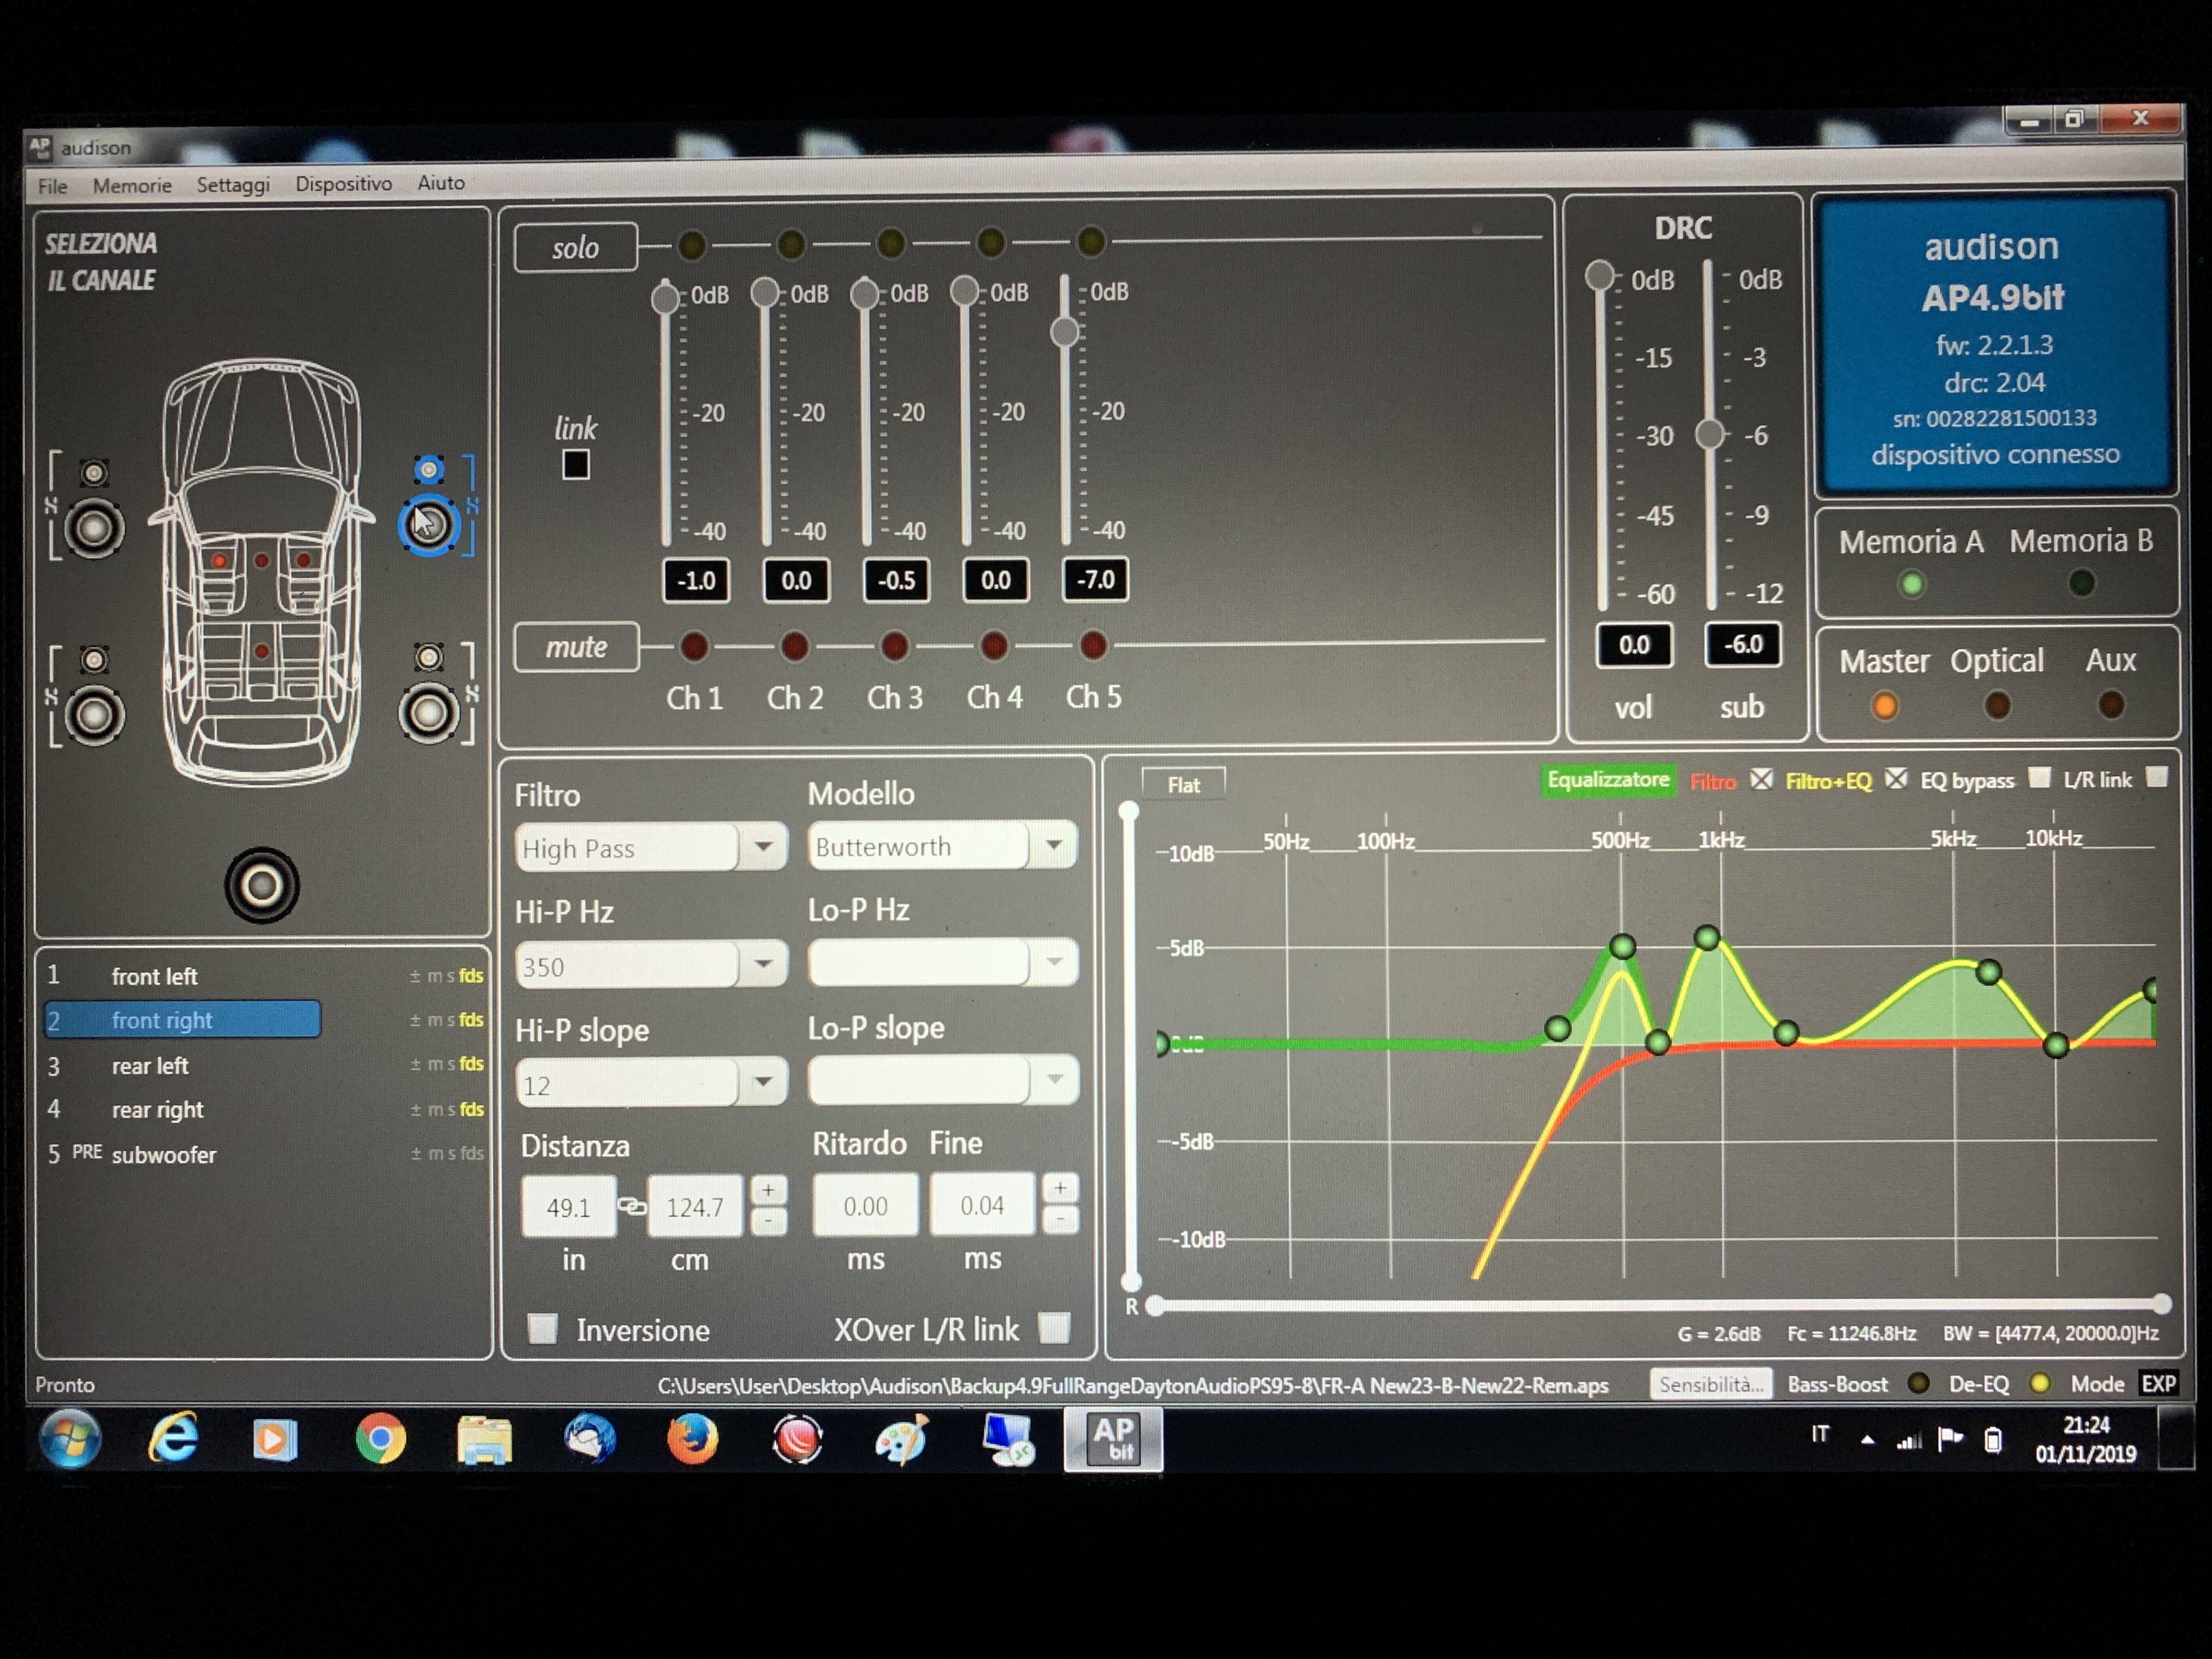2212x1659 pixels.
Task: Enable XOver L/R link checkbox
Action: [x=1054, y=1327]
